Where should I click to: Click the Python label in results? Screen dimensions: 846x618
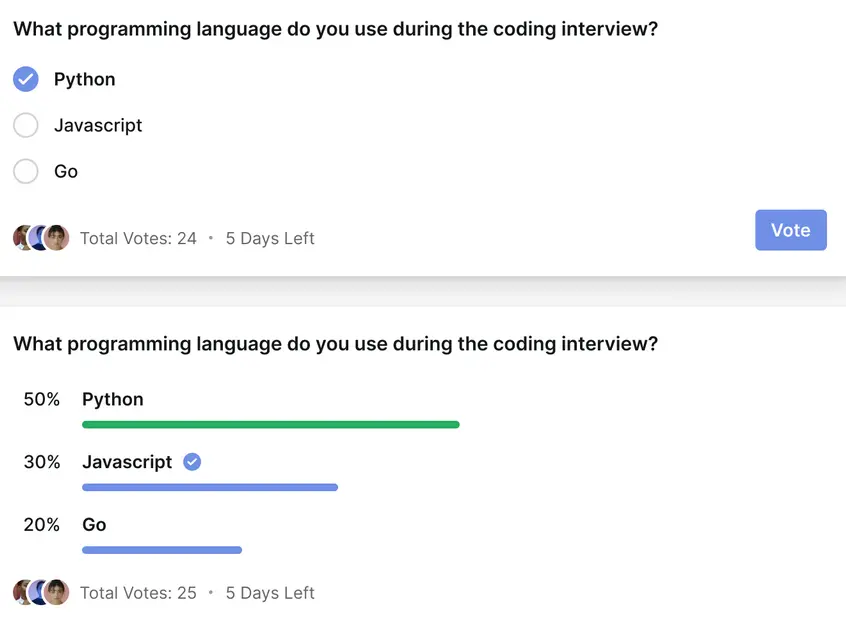[x=113, y=399]
